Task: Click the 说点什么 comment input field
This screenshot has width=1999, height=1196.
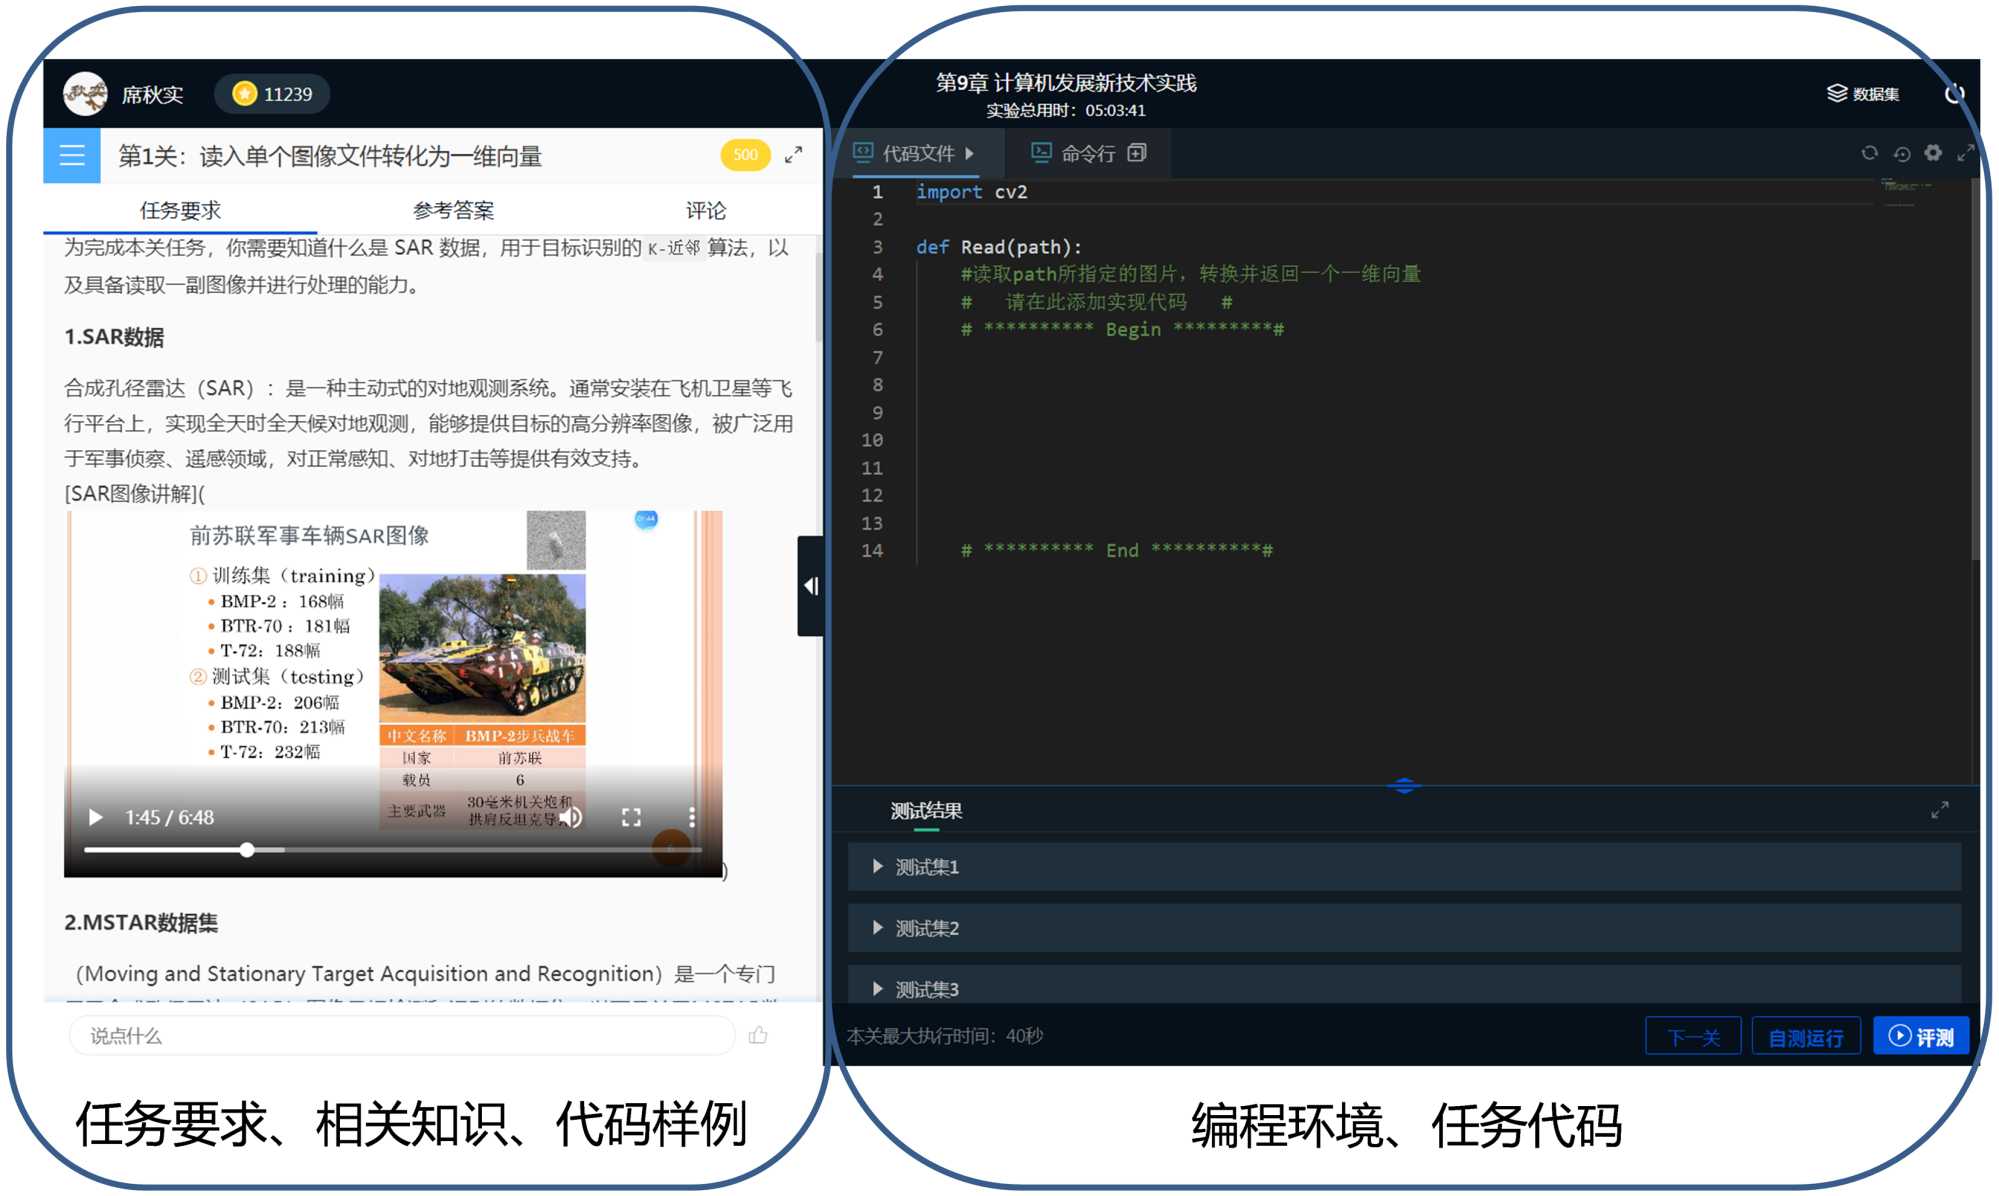Action: click(x=400, y=1036)
